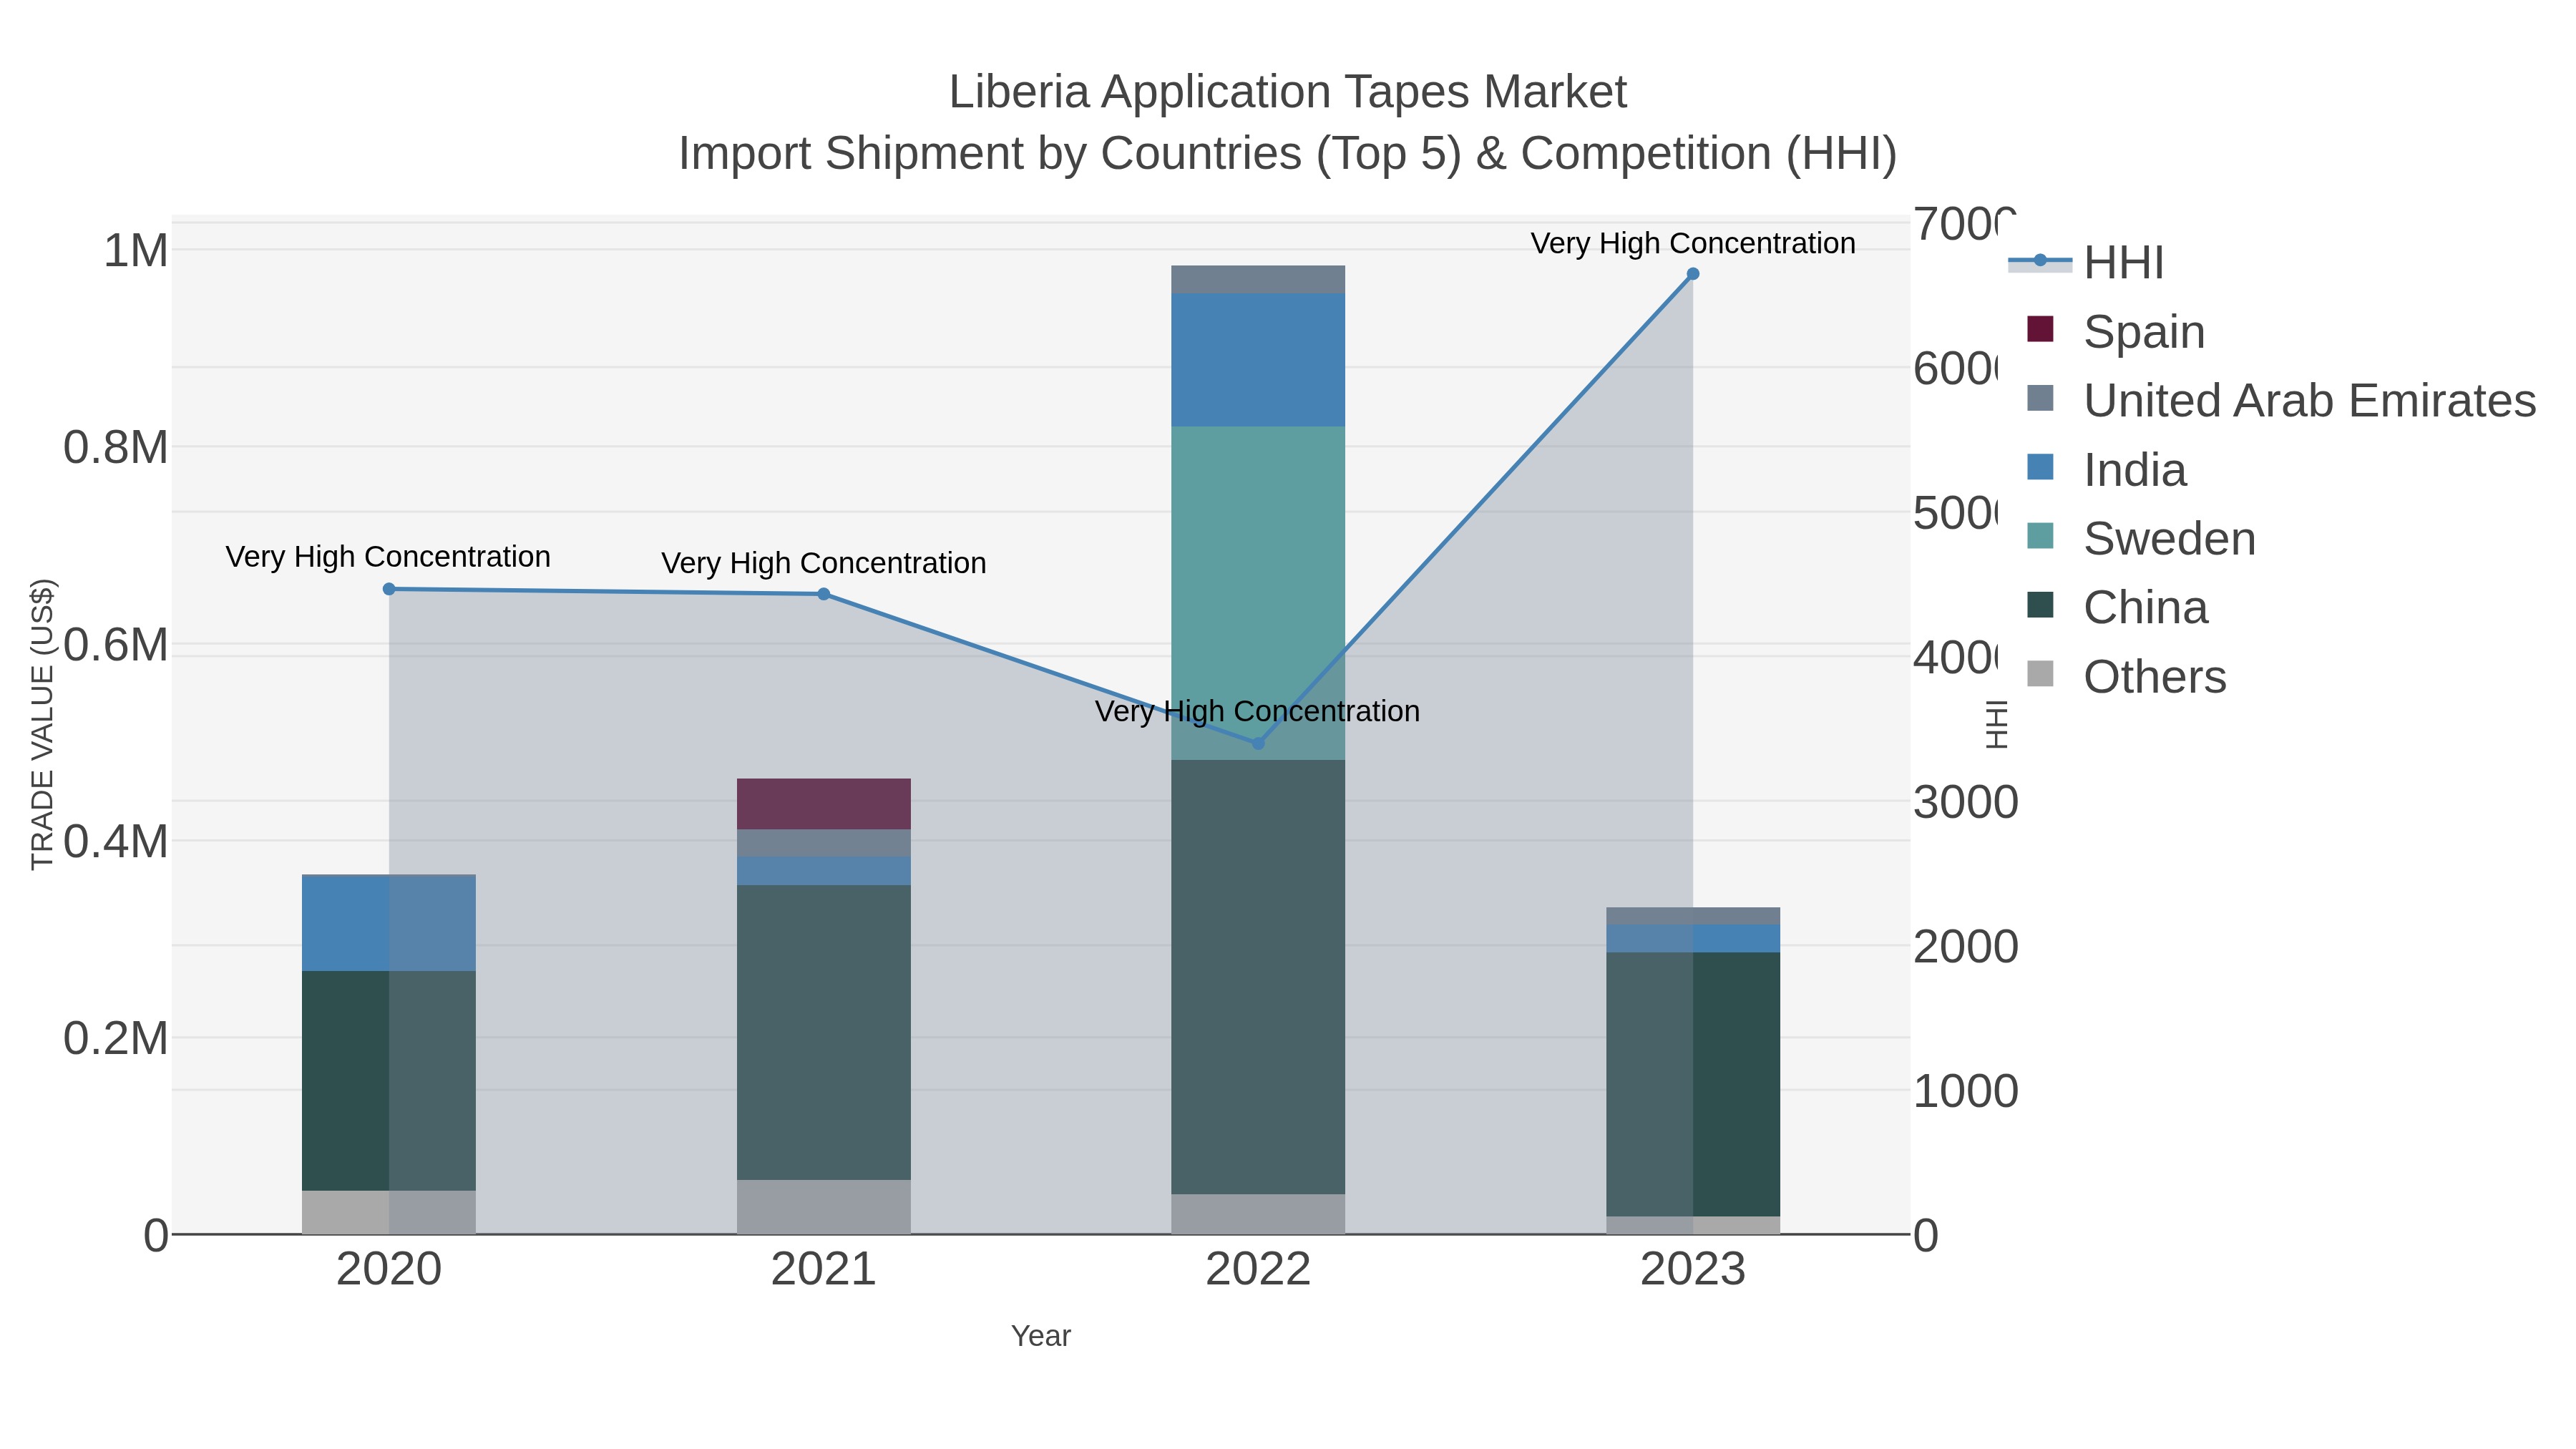Click the Spain maroon legend swatch
The width and height of the screenshot is (2576, 1449).
[2040, 329]
